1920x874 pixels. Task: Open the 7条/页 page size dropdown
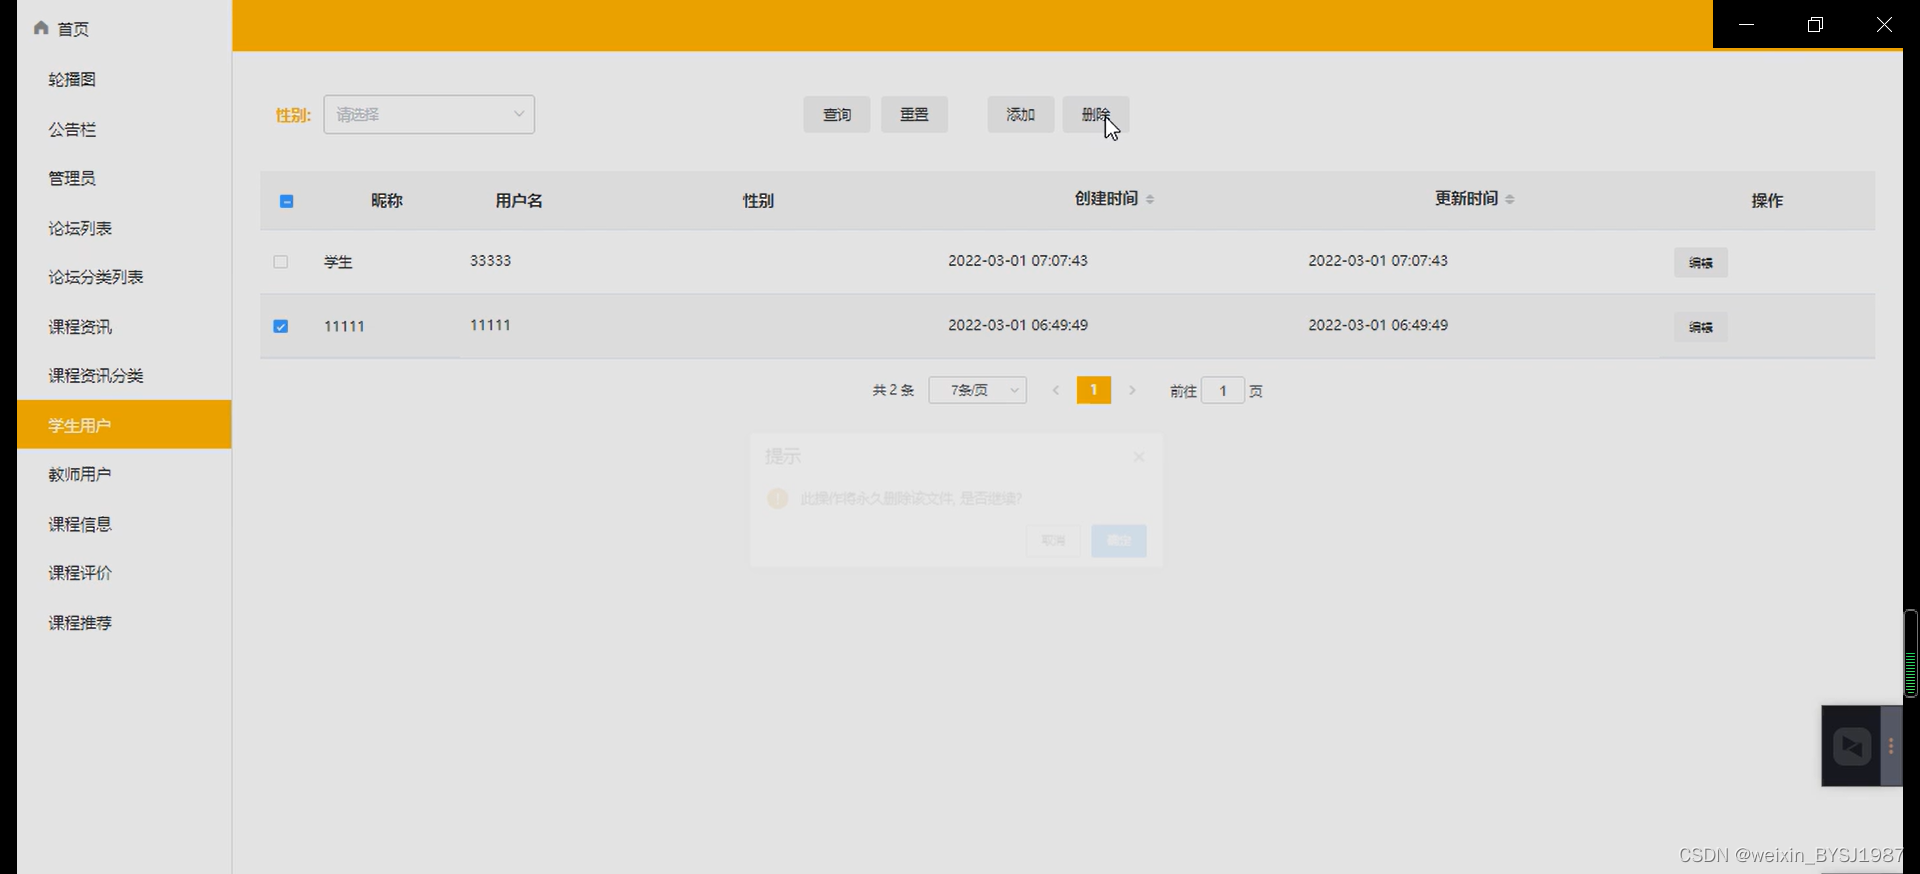point(978,390)
